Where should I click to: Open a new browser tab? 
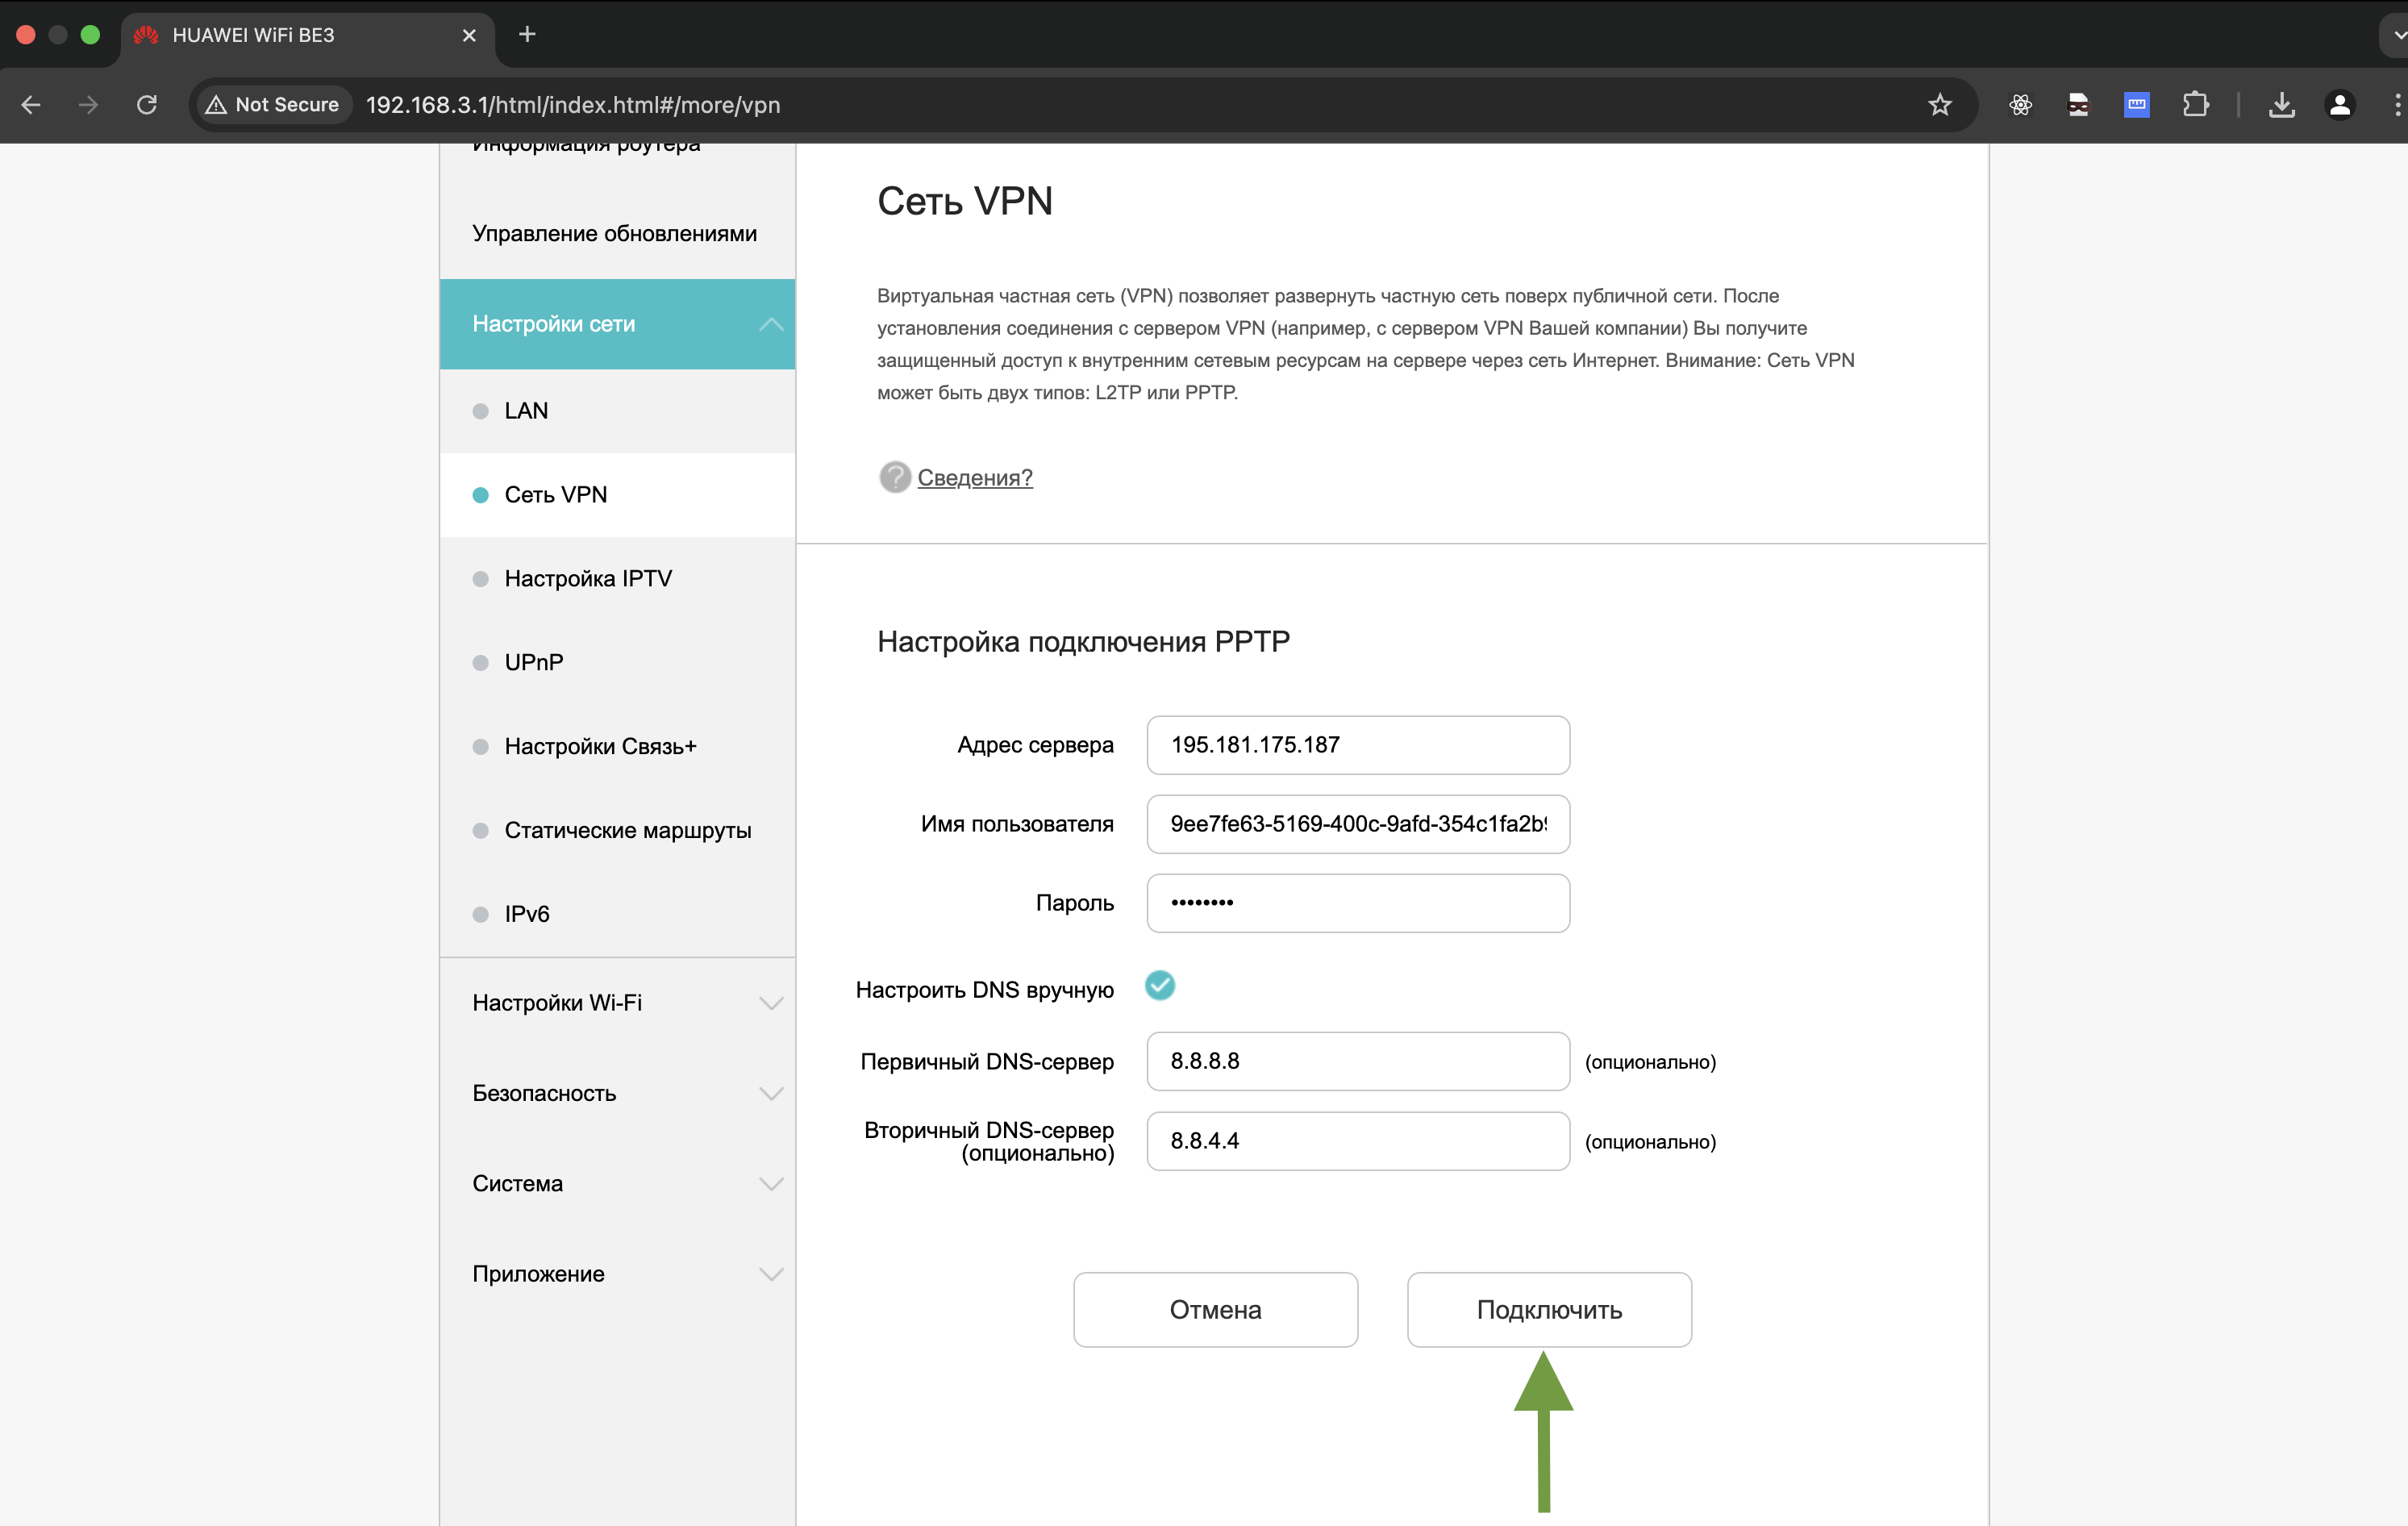(x=527, y=35)
